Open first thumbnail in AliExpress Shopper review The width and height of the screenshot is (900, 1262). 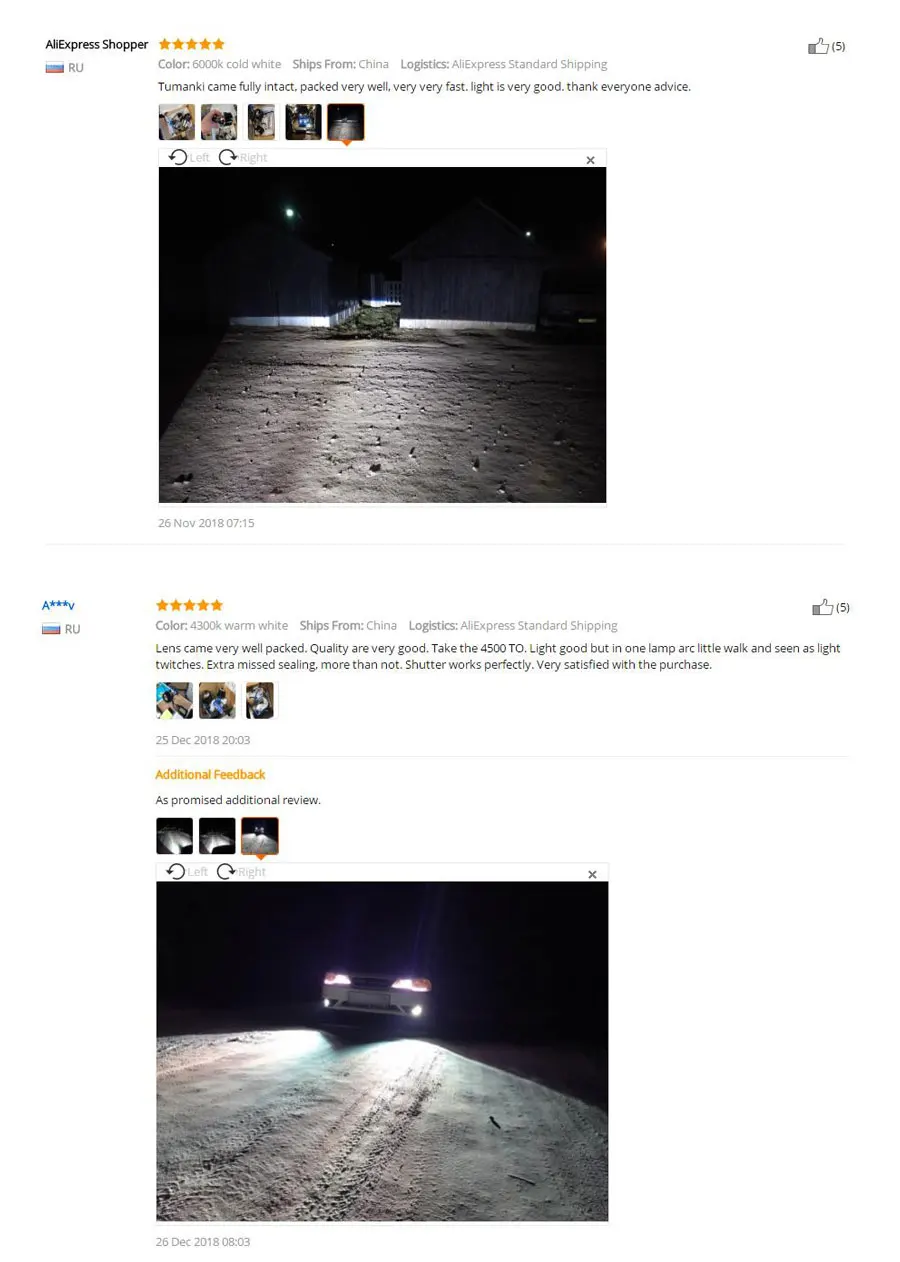(177, 122)
